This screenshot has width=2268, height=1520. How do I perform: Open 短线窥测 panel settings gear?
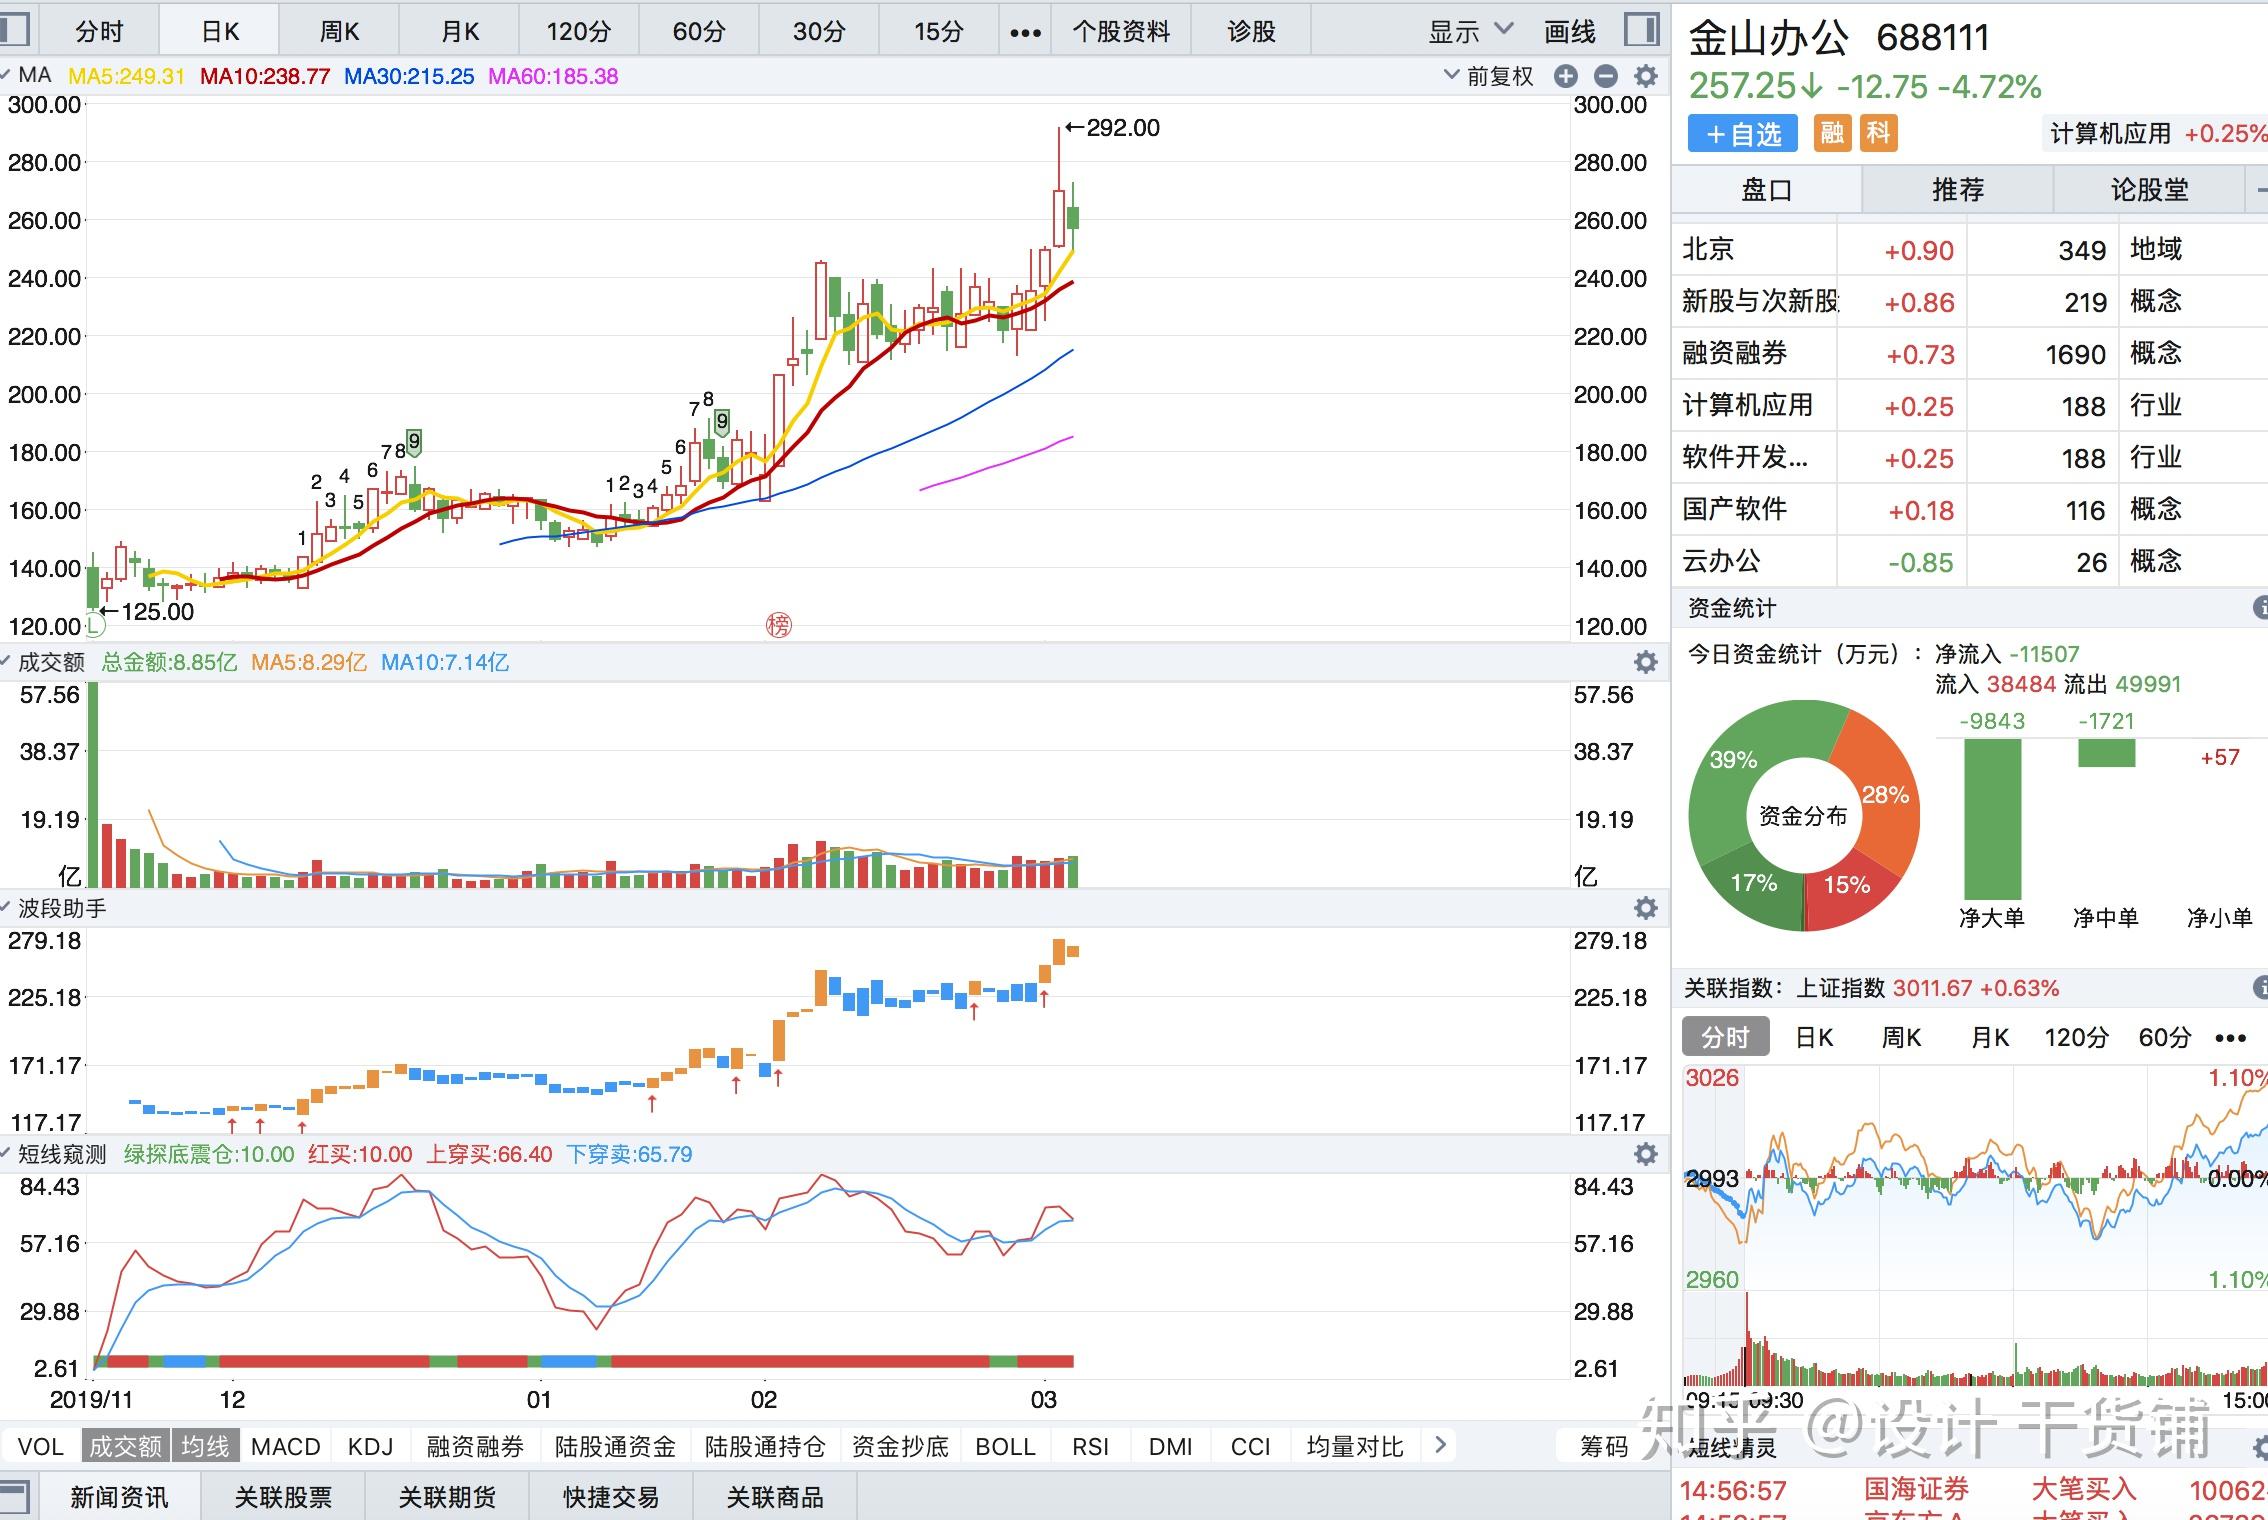pyautogui.click(x=1645, y=1154)
